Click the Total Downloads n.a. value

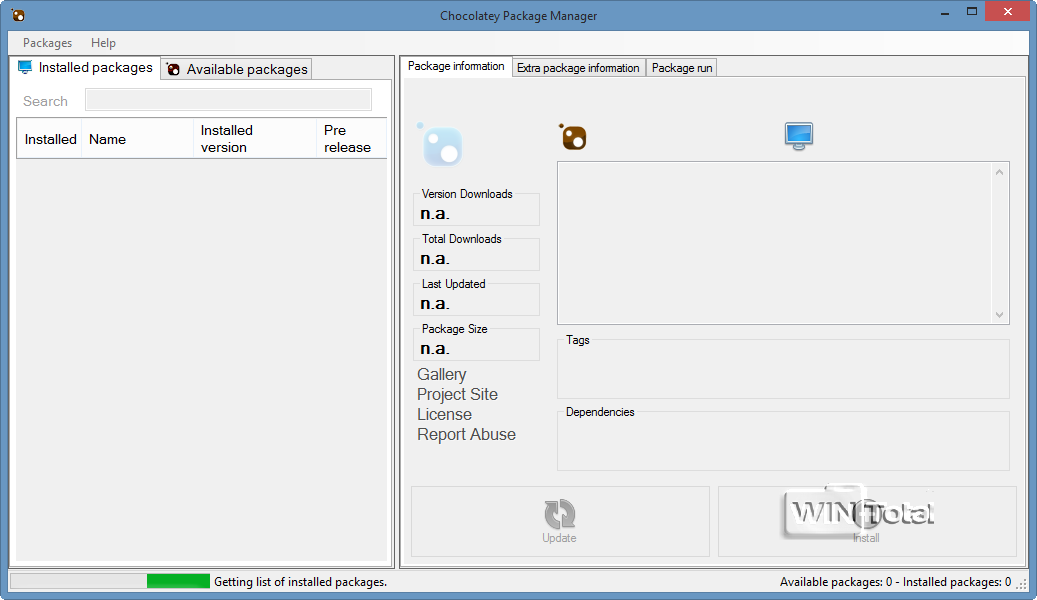(435, 259)
